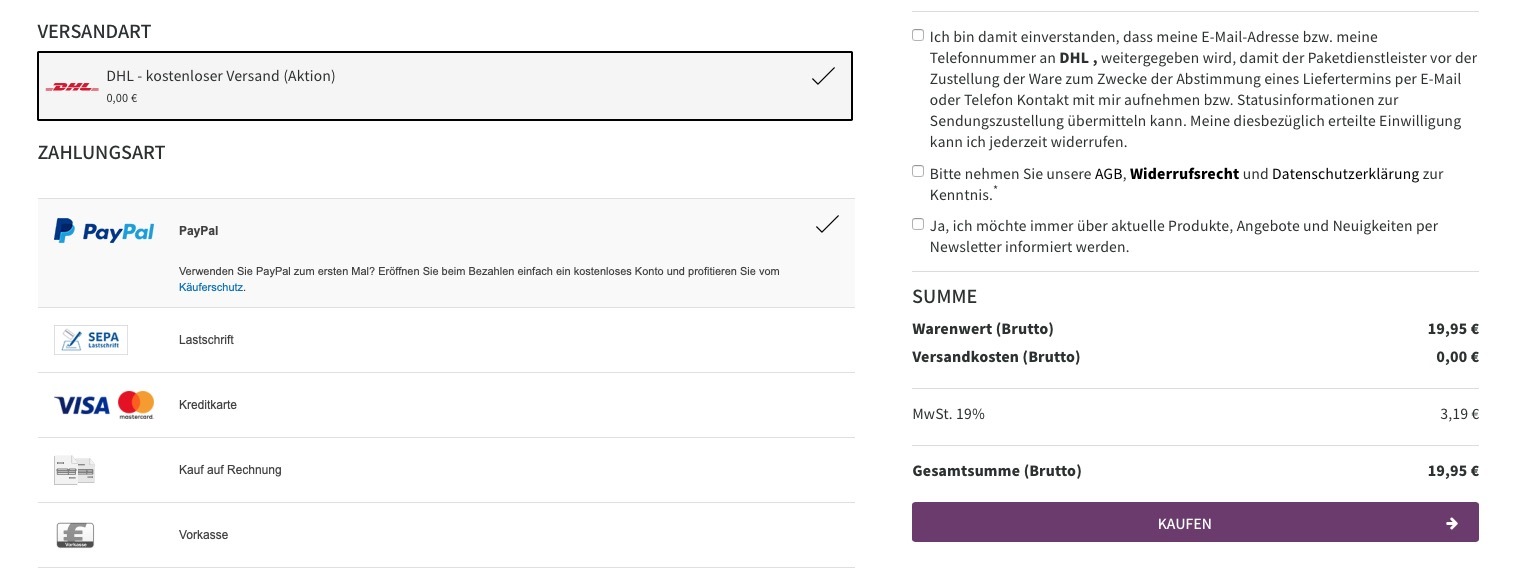
Task: Enable DHL email sharing consent checkbox
Action: [x=918, y=35]
